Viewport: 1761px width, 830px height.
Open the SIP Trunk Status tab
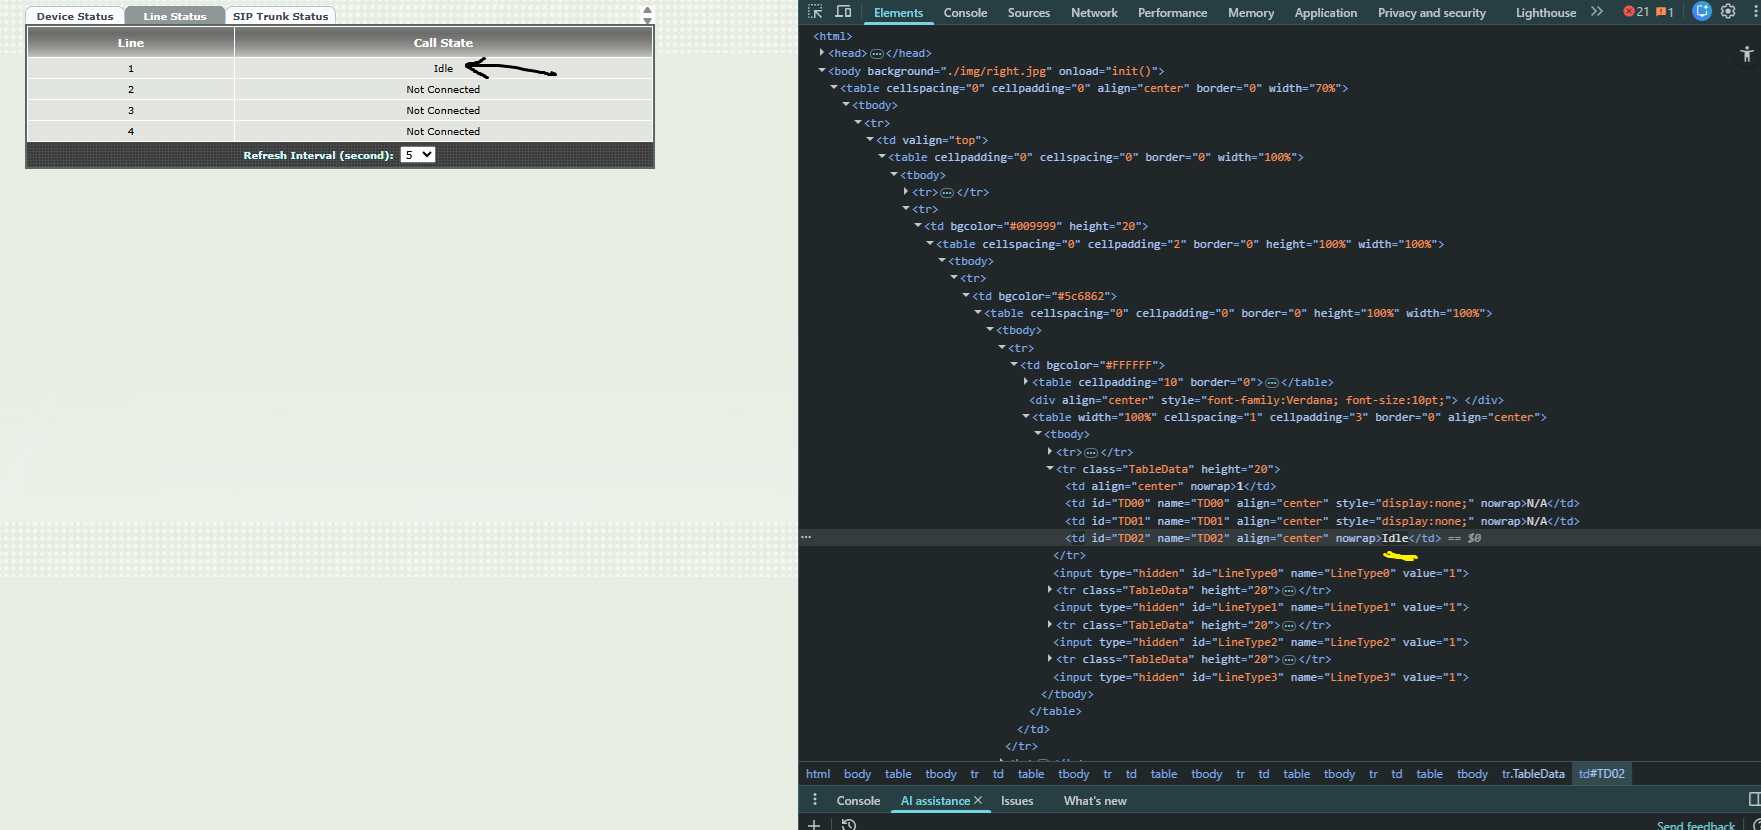tap(280, 16)
